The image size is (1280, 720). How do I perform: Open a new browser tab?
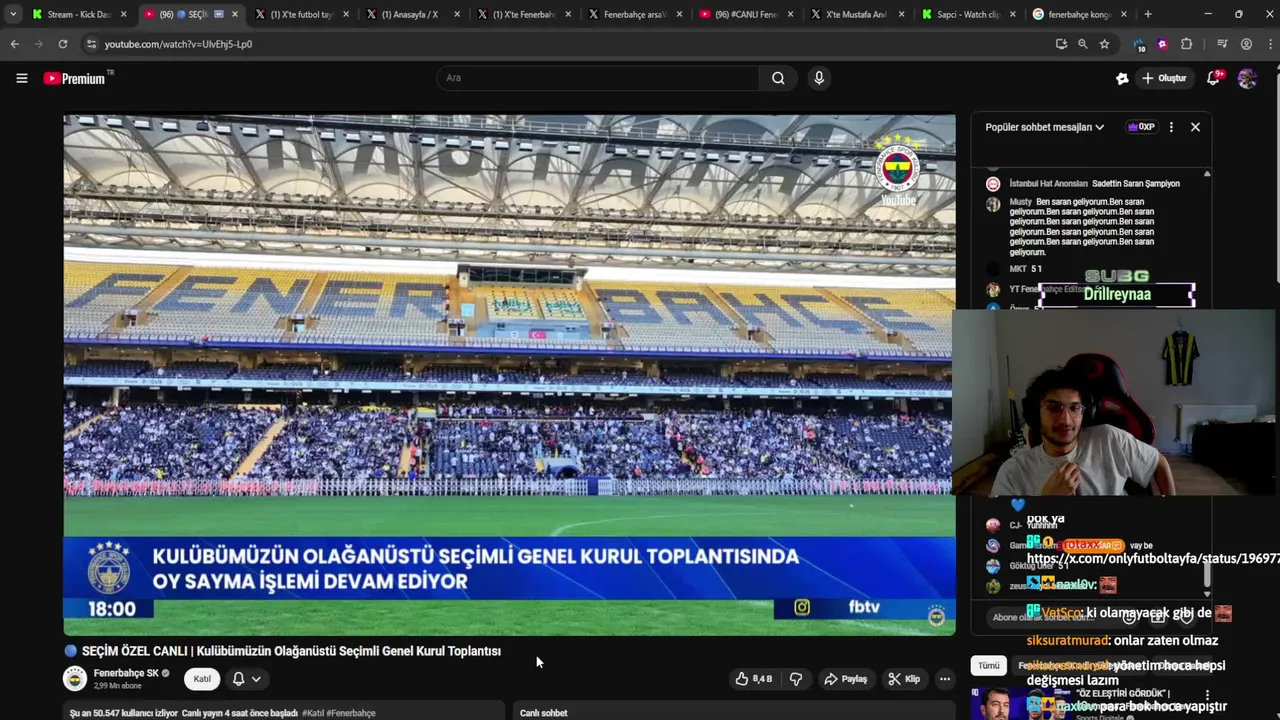click(x=1148, y=15)
